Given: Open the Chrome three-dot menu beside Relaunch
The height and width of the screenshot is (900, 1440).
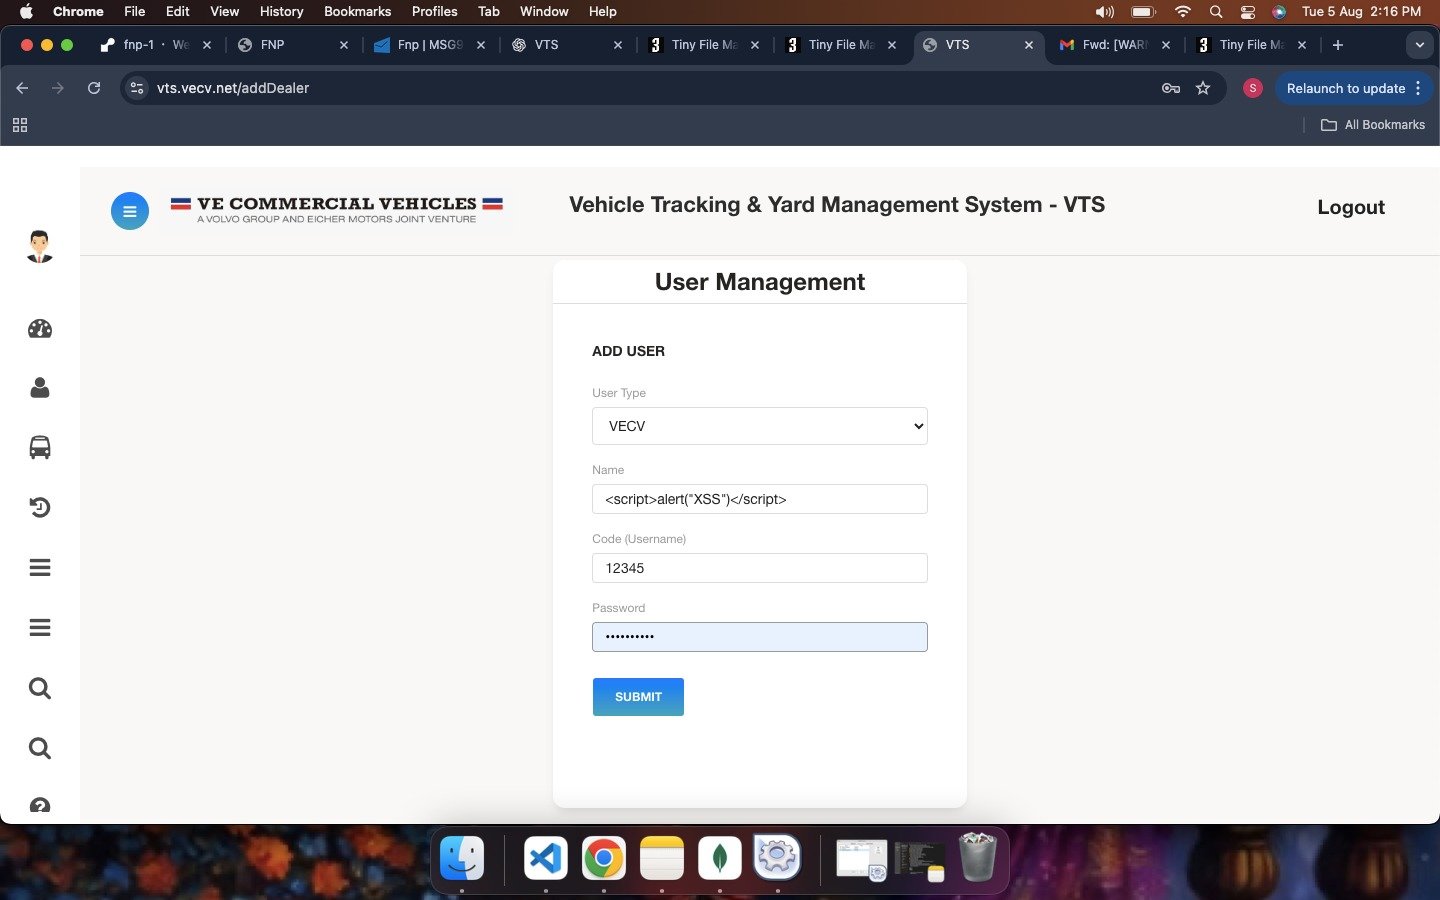Looking at the screenshot, I should click(x=1418, y=88).
